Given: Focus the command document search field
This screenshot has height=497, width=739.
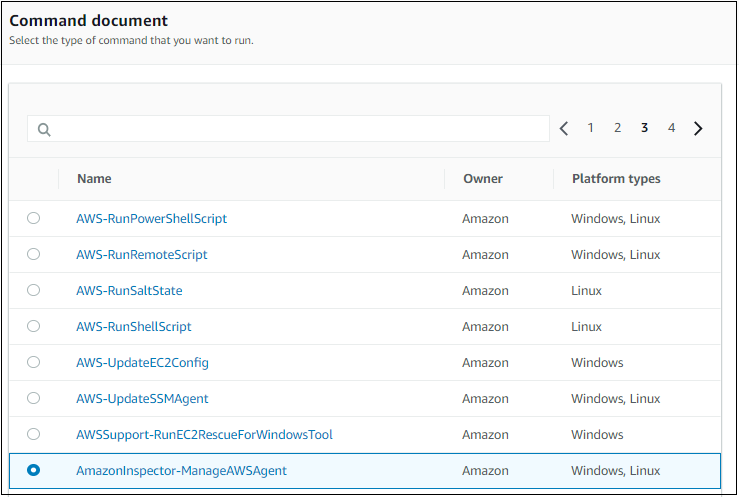Looking at the screenshot, I should [x=288, y=129].
